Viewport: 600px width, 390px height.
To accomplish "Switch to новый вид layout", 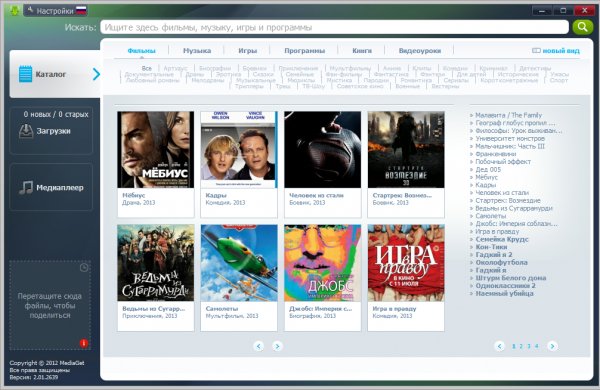I will tap(556, 51).
